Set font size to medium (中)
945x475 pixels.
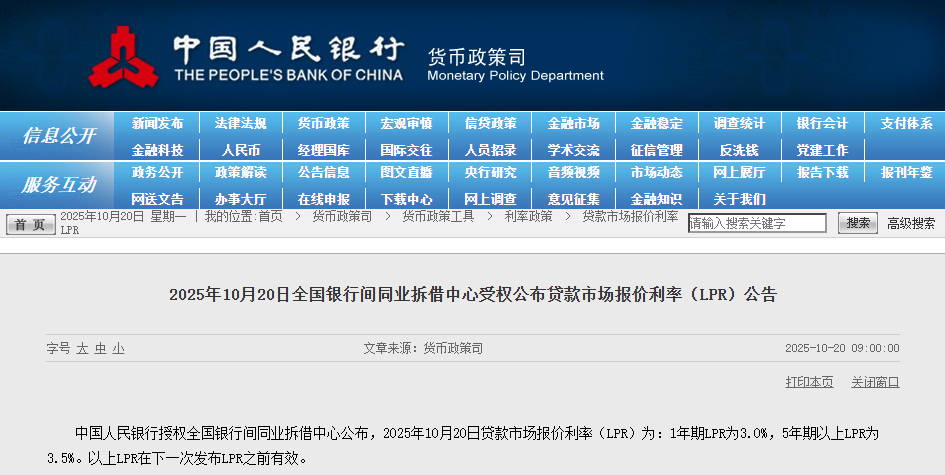tap(100, 349)
